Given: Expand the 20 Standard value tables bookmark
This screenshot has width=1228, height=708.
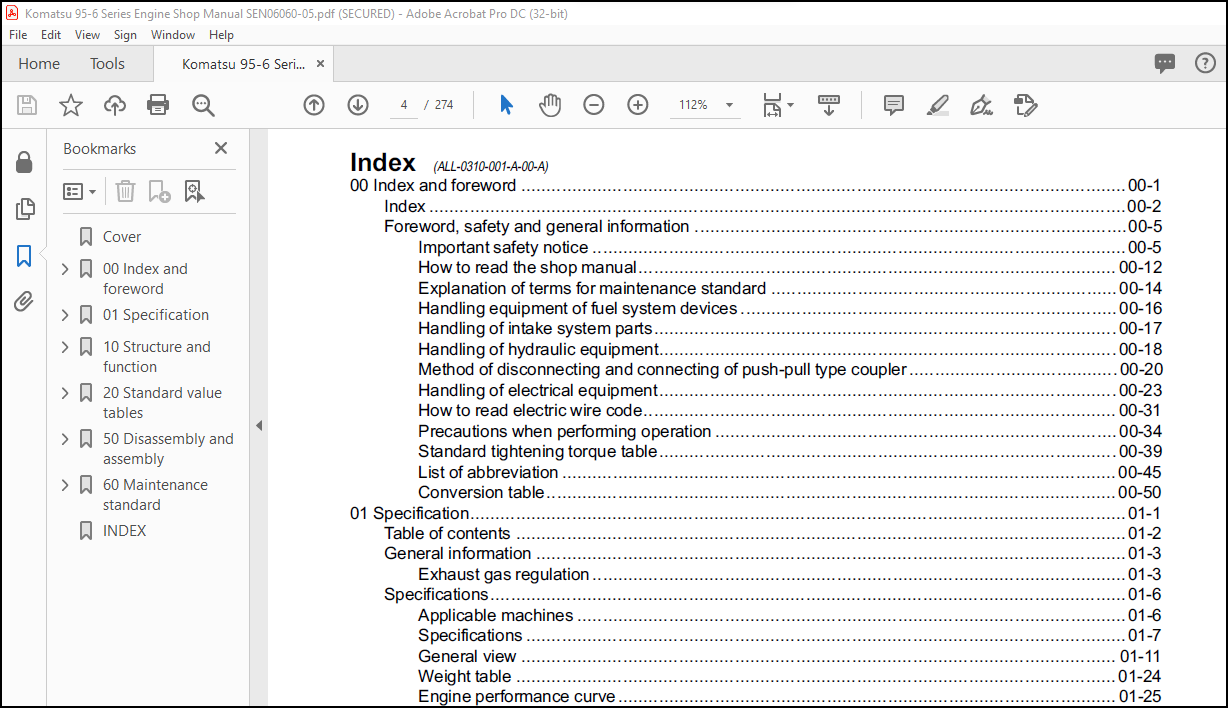Looking at the screenshot, I should point(65,393).
